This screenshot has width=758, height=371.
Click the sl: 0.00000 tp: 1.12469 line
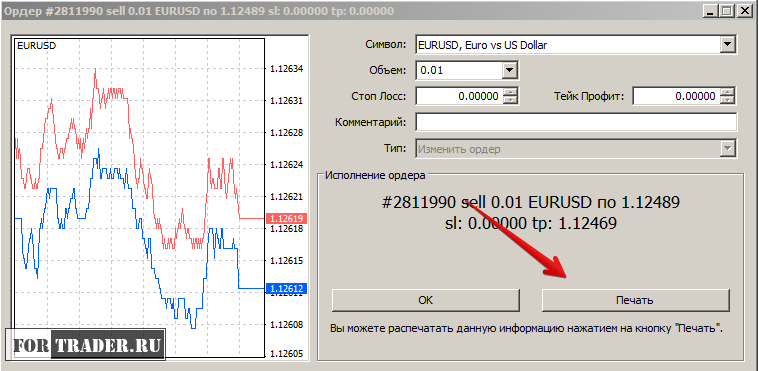(x=530, y=223)
